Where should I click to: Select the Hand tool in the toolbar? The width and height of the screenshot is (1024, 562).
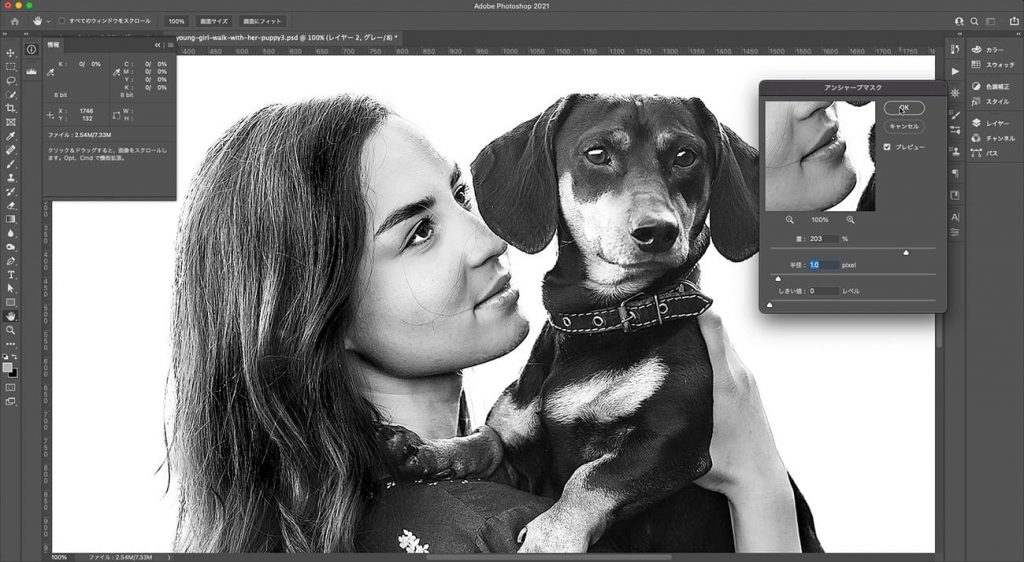click(10, 316)
